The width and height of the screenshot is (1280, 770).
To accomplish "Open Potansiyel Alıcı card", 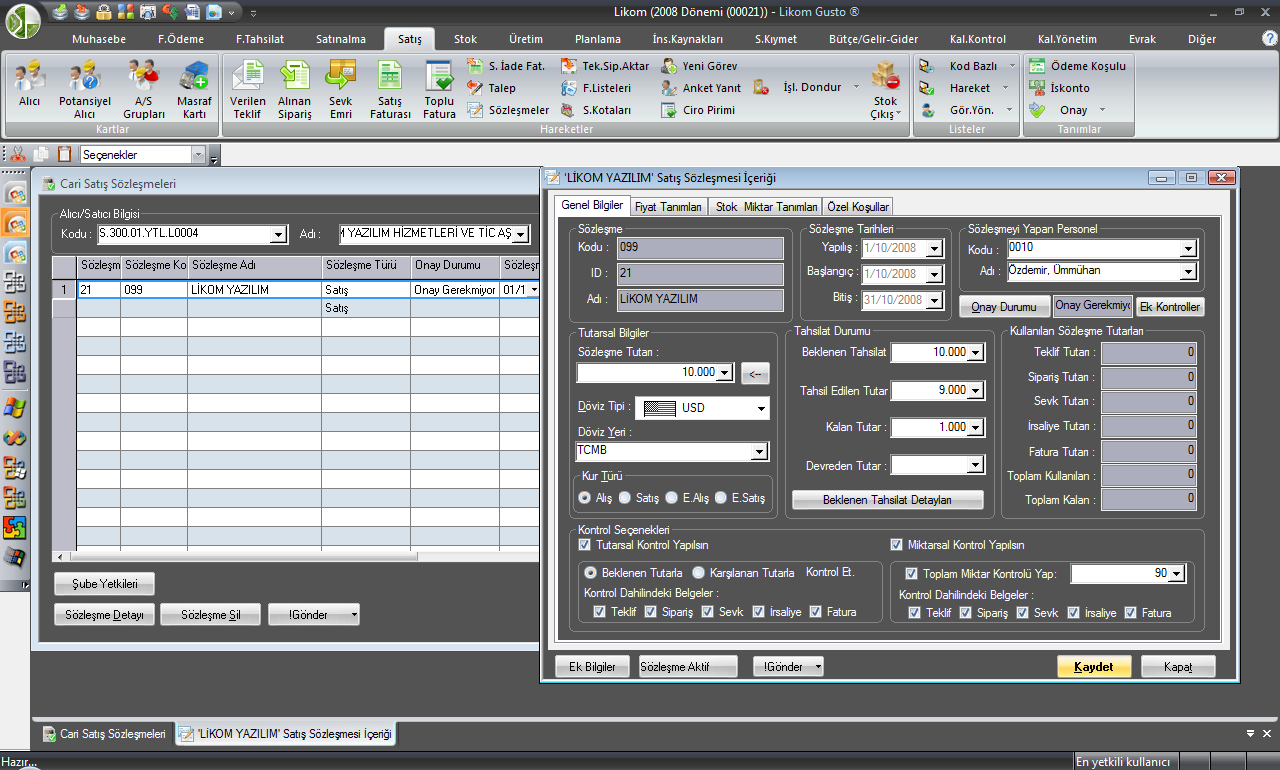I will click(x=84, y=88).
